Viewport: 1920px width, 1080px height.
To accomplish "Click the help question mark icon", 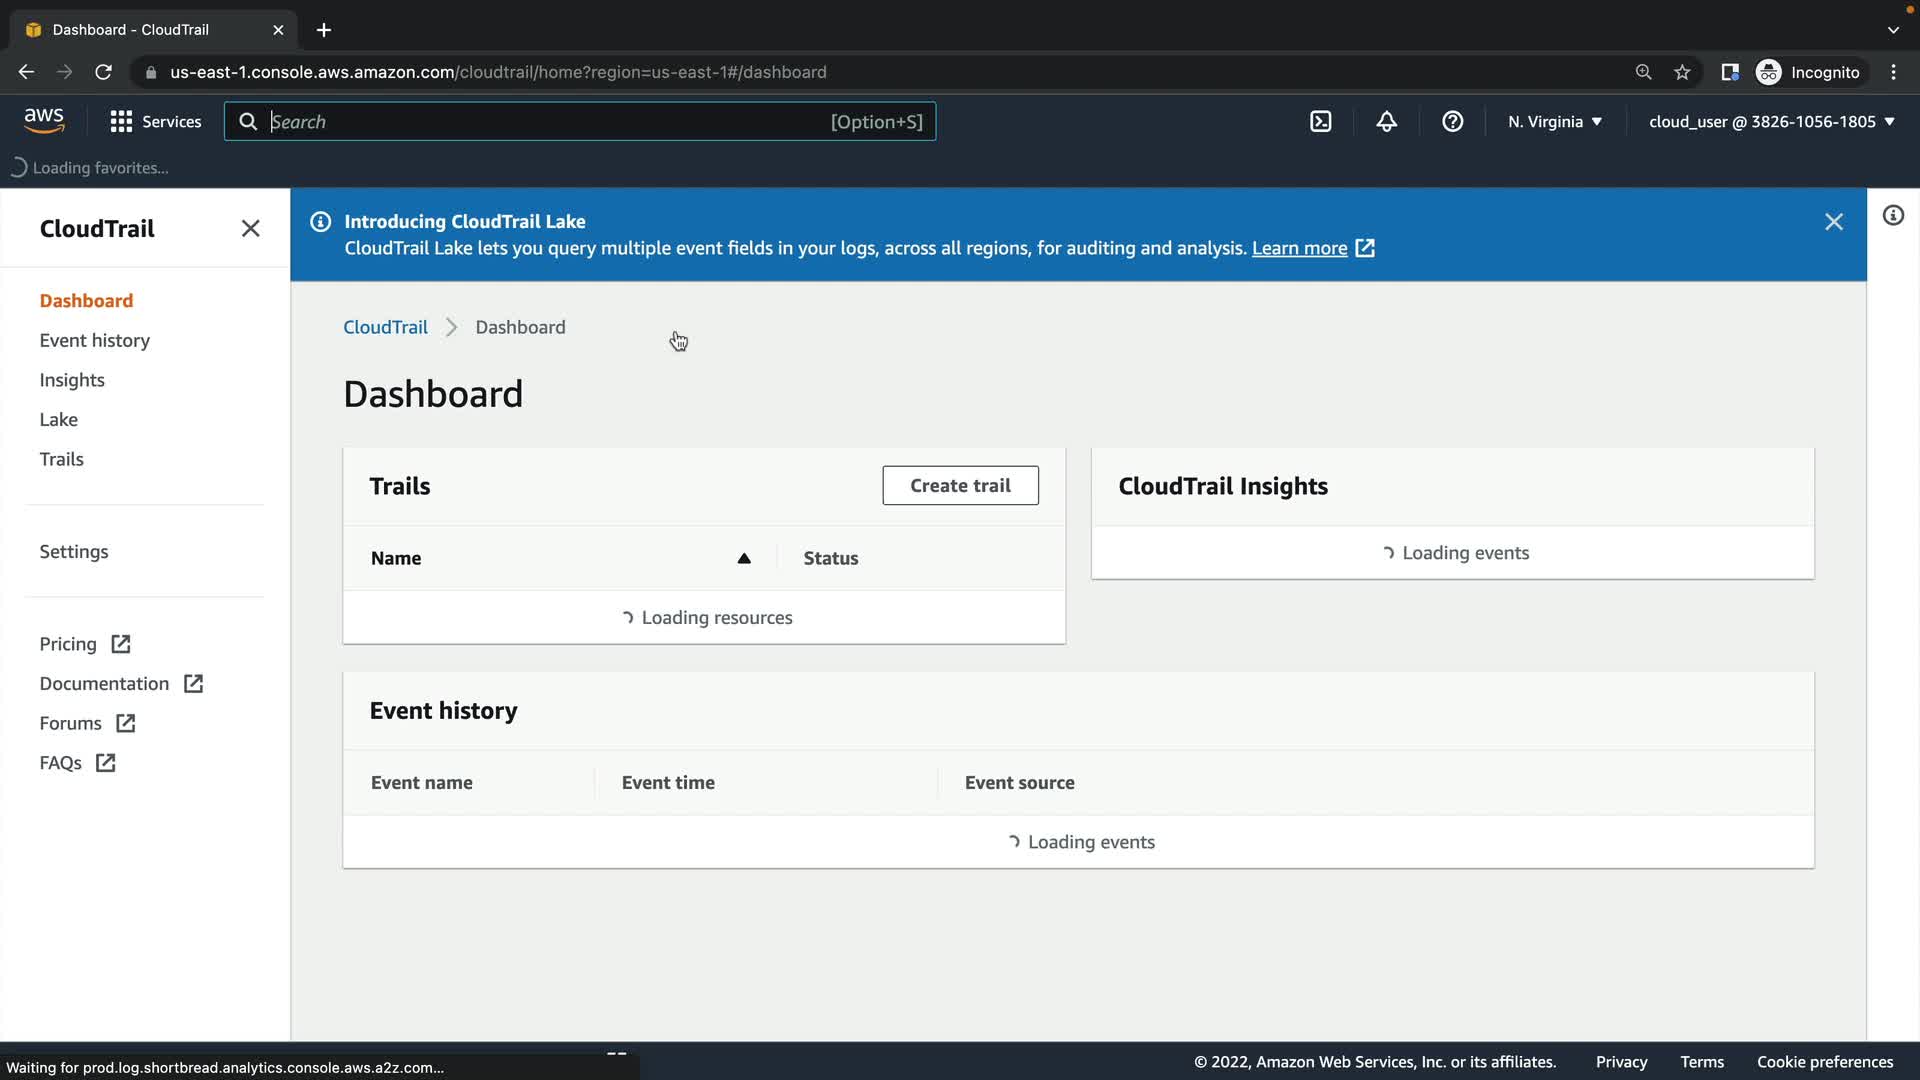I will click(1452, 122).
